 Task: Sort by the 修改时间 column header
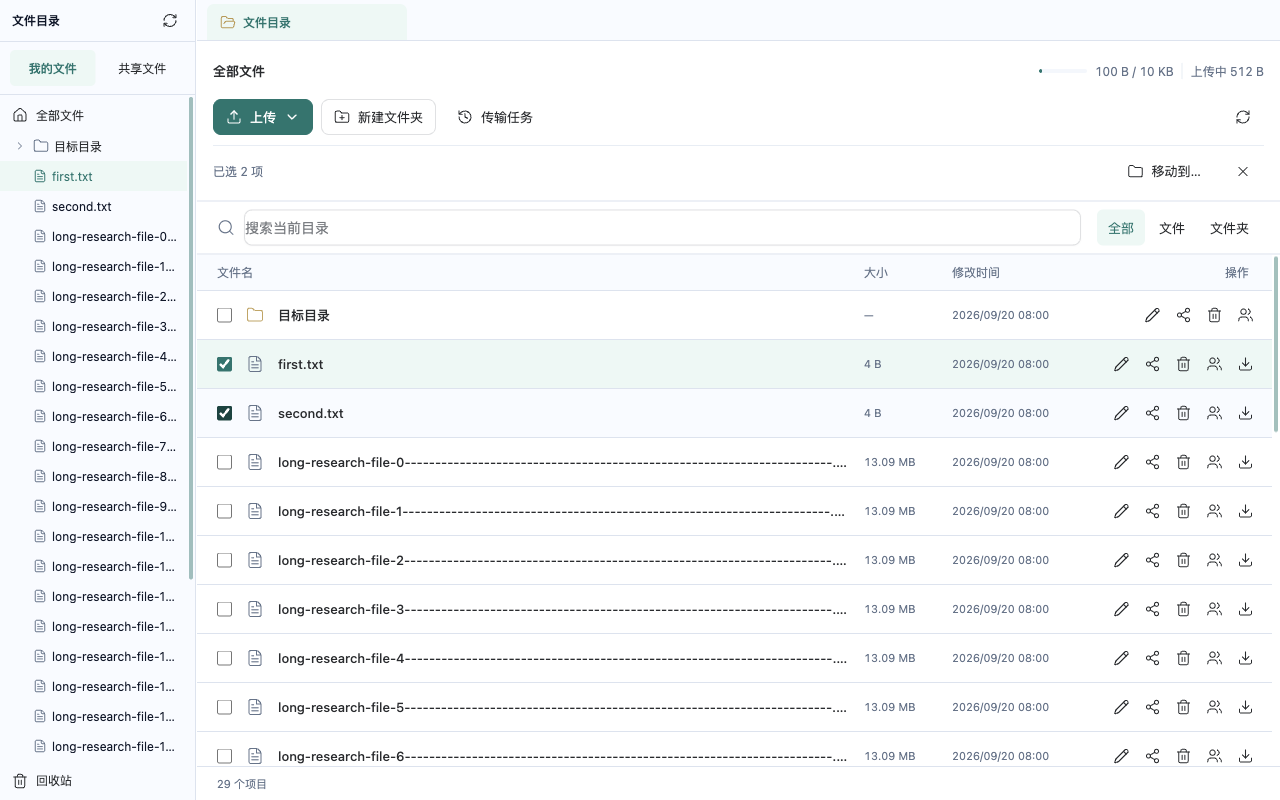[976, 272]
